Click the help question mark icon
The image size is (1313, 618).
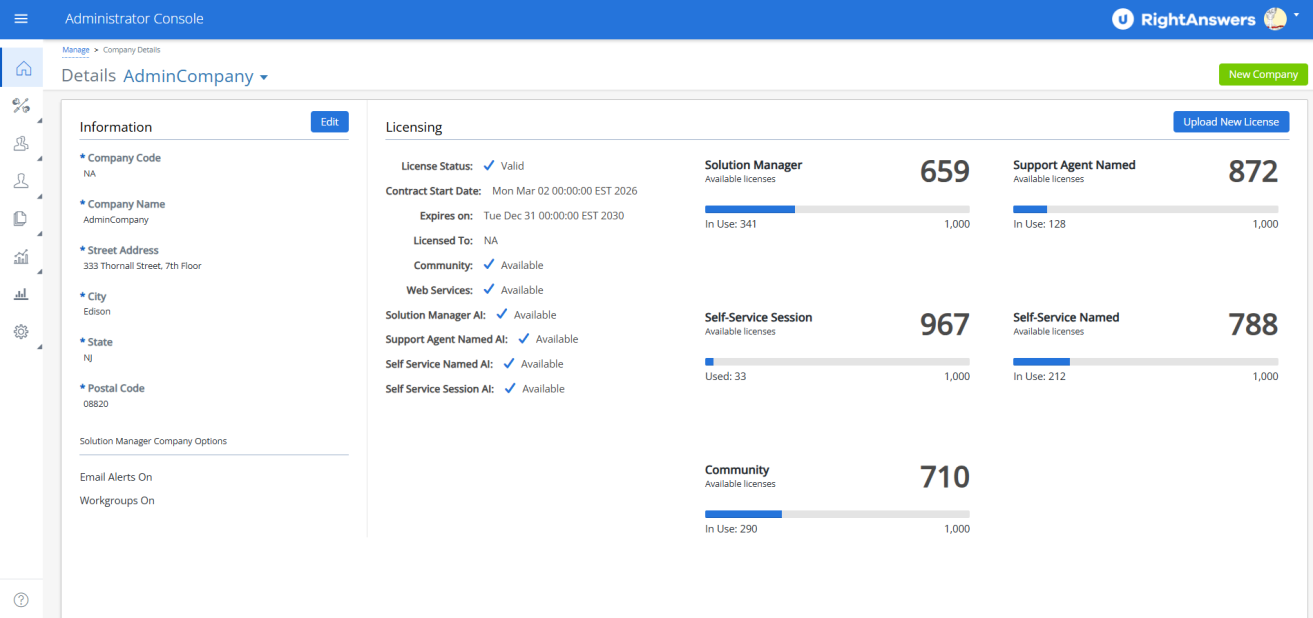point(21,600)
